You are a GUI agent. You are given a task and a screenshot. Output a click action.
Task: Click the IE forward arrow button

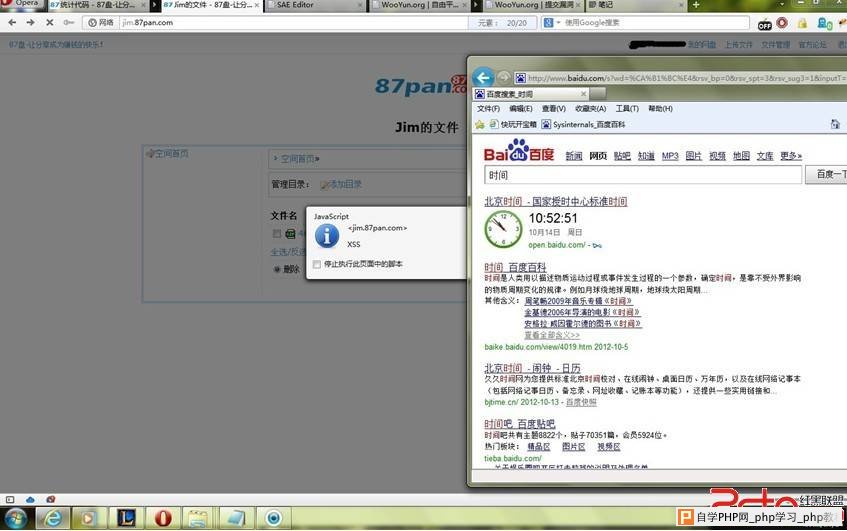coord(503,78)
